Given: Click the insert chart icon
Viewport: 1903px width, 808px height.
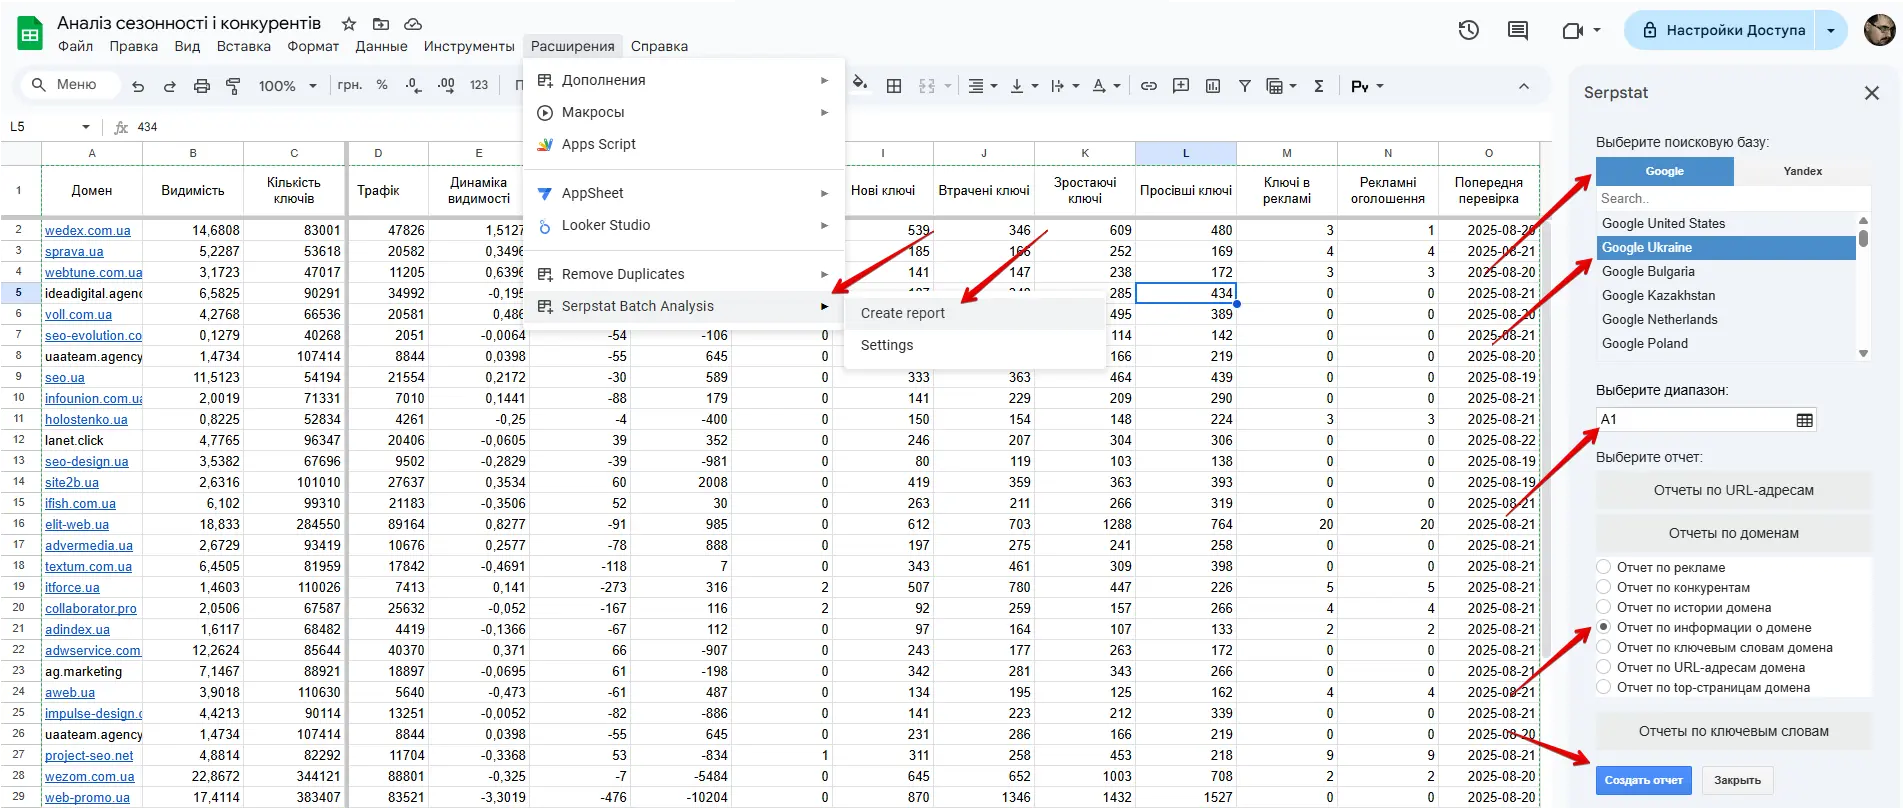Looking at the screenshot, I should point(1213,86).
